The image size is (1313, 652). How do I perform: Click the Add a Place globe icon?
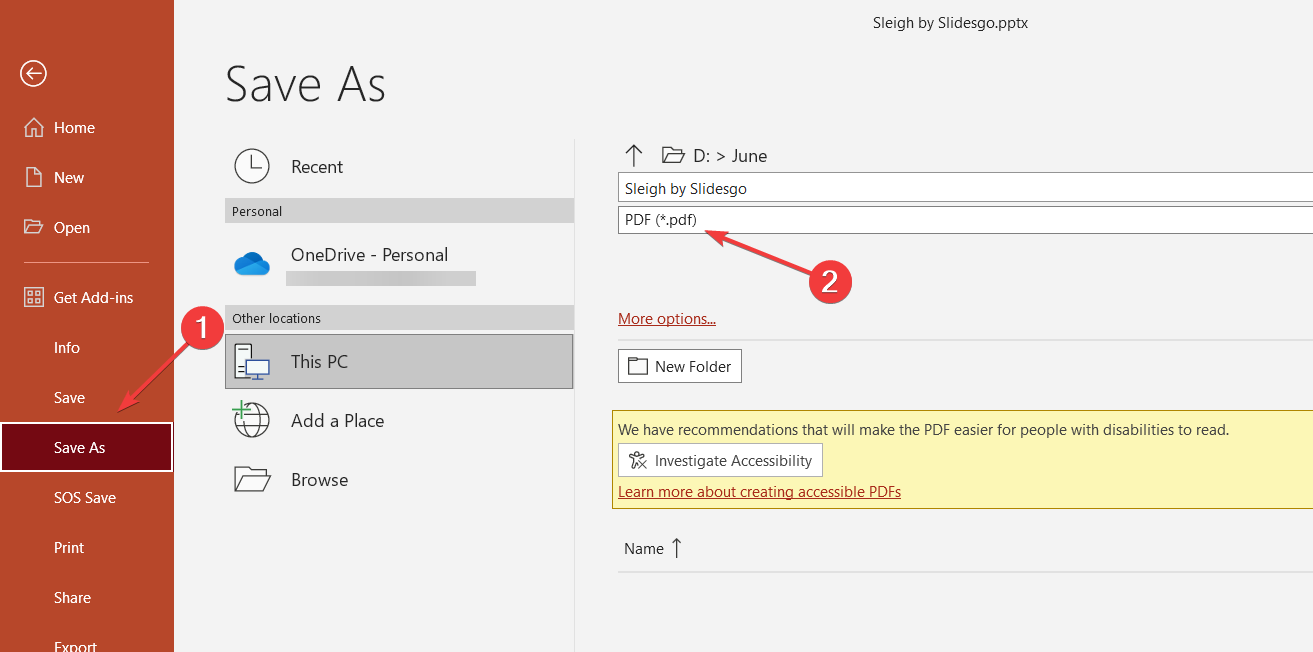(252, 420)
